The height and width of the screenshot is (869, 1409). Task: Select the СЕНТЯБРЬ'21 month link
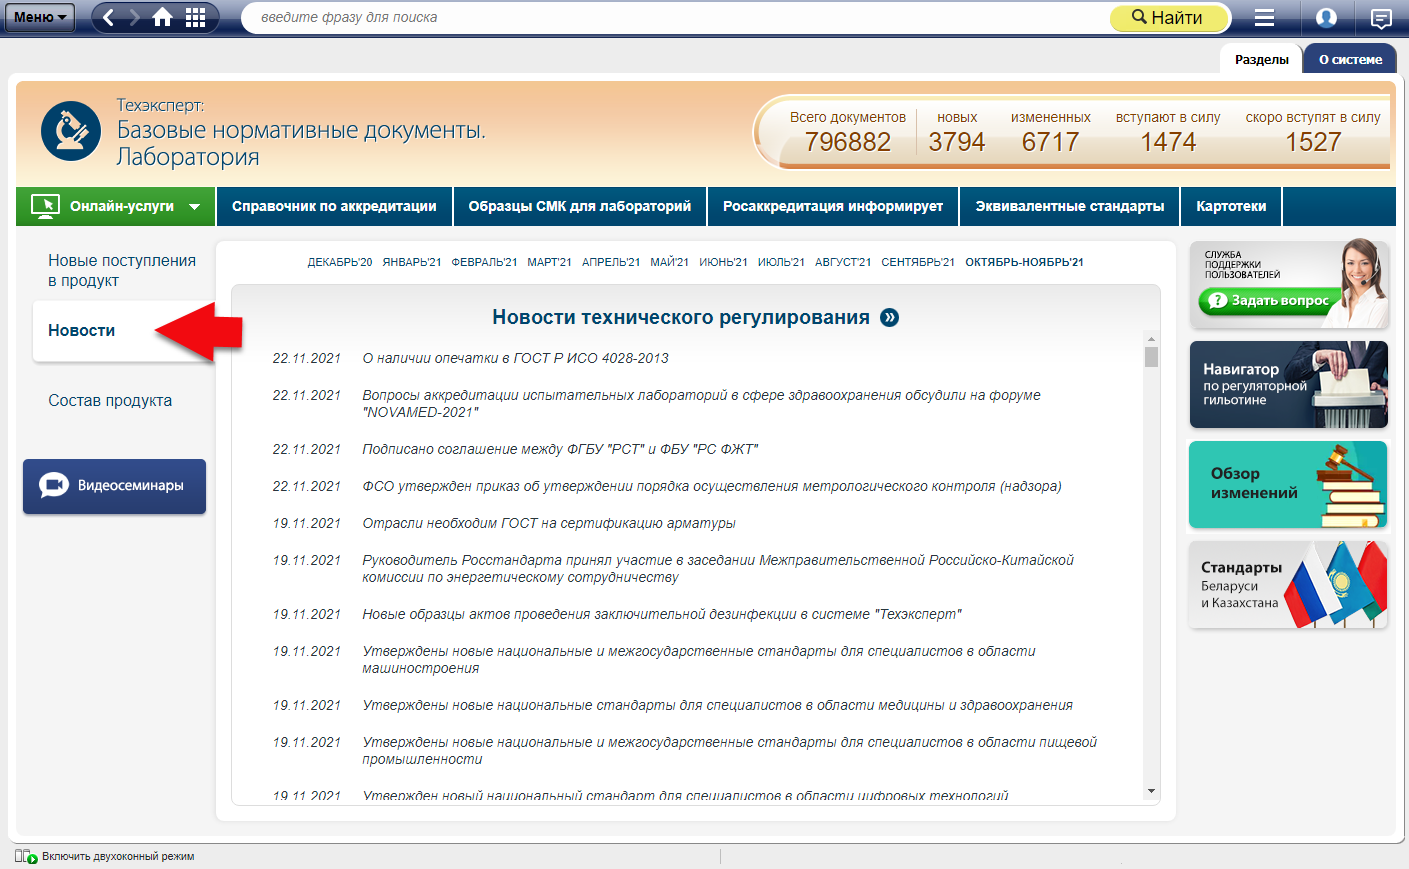click(x=918, y=262)
